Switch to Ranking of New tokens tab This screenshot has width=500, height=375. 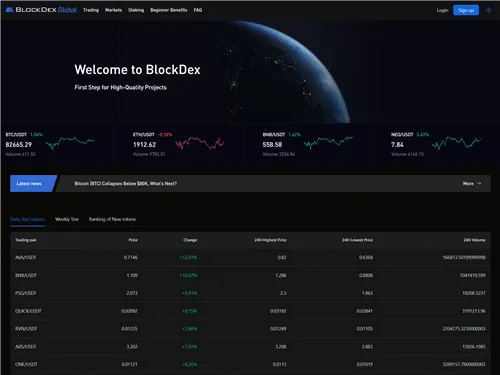tap(112, 219)
